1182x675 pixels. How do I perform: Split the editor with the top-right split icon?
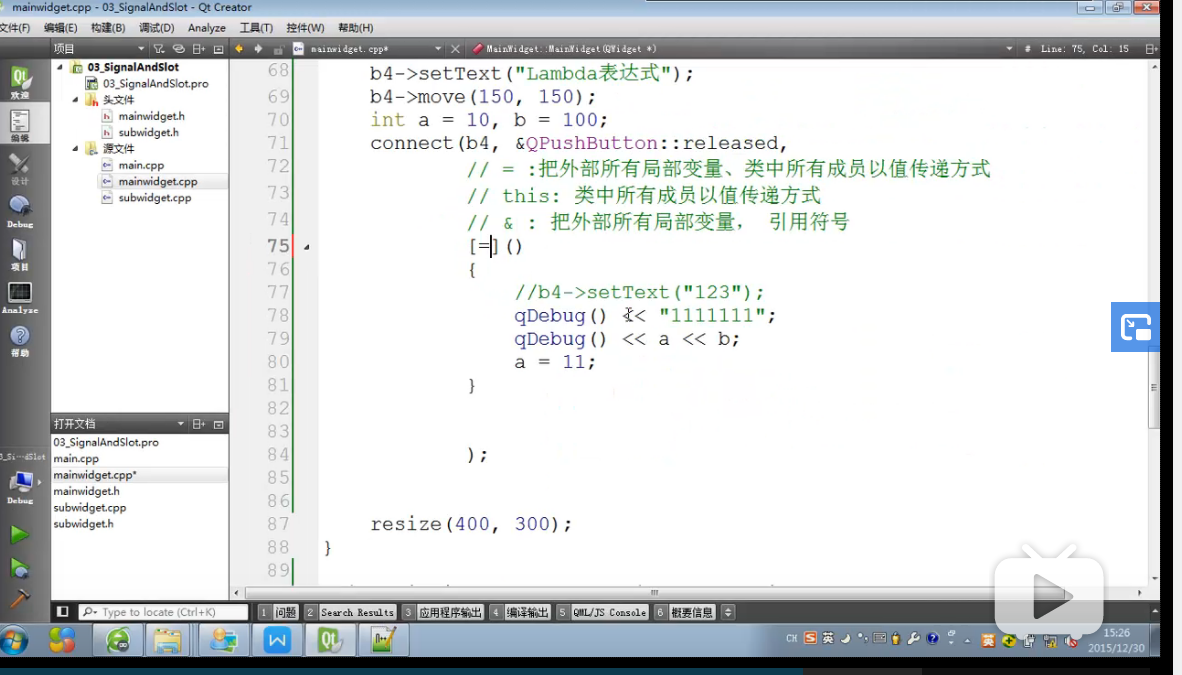pos(1151,48)
